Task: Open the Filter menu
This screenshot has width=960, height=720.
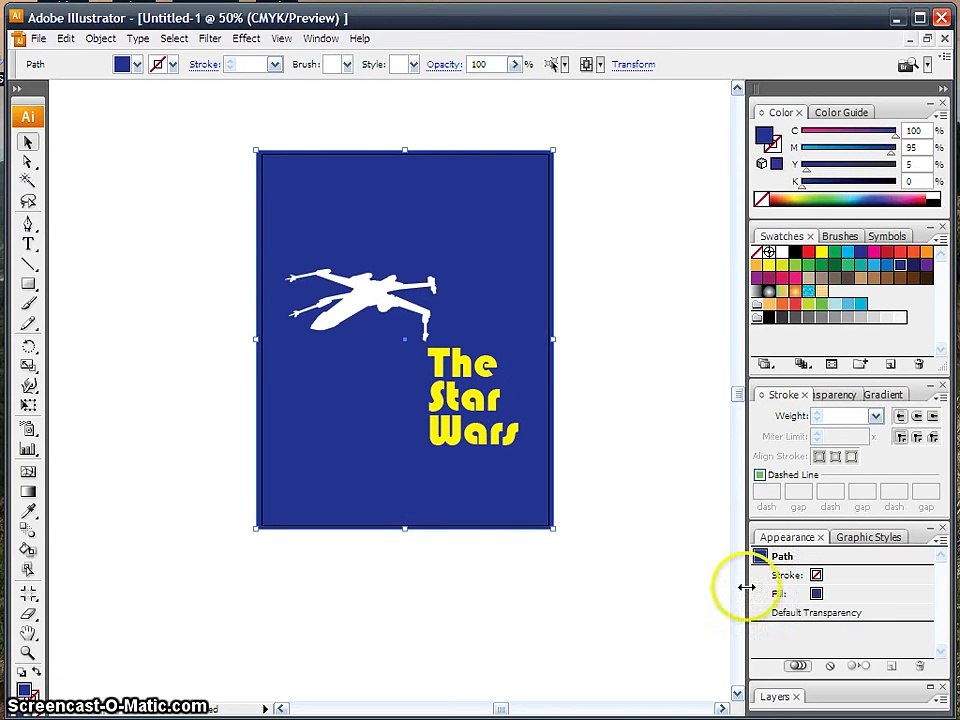Action: tap(210, 38)
